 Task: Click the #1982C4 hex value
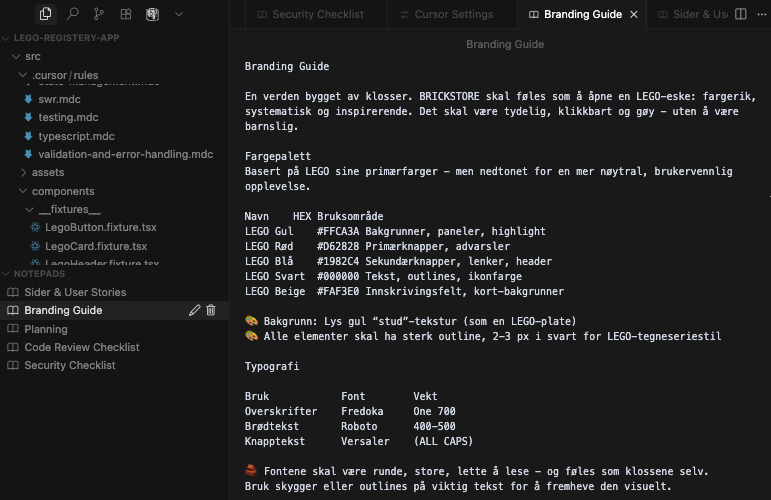coord(338,262)
